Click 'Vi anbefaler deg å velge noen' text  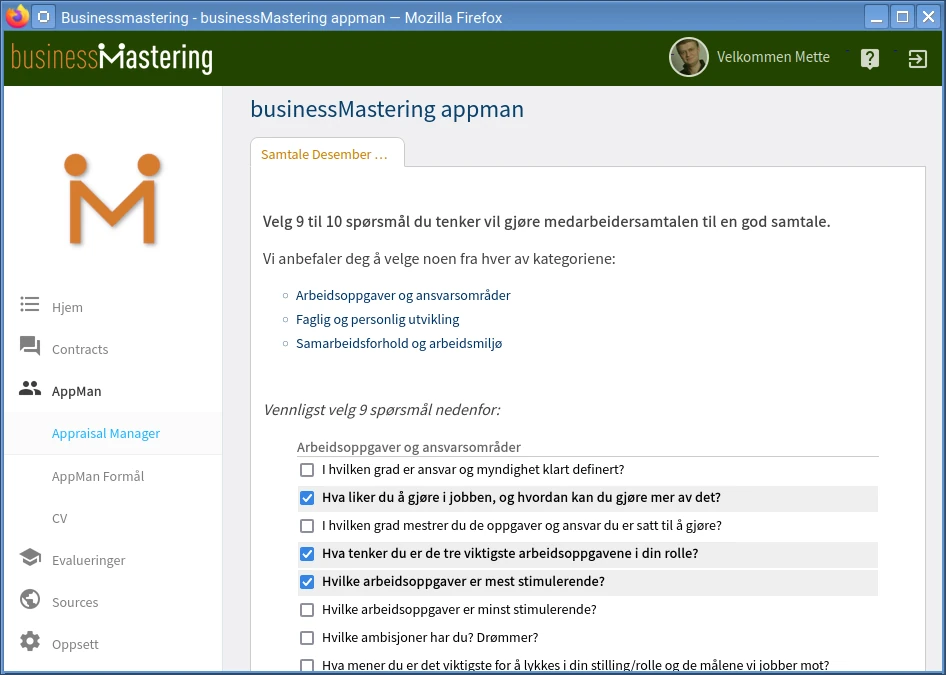point(439,259)
